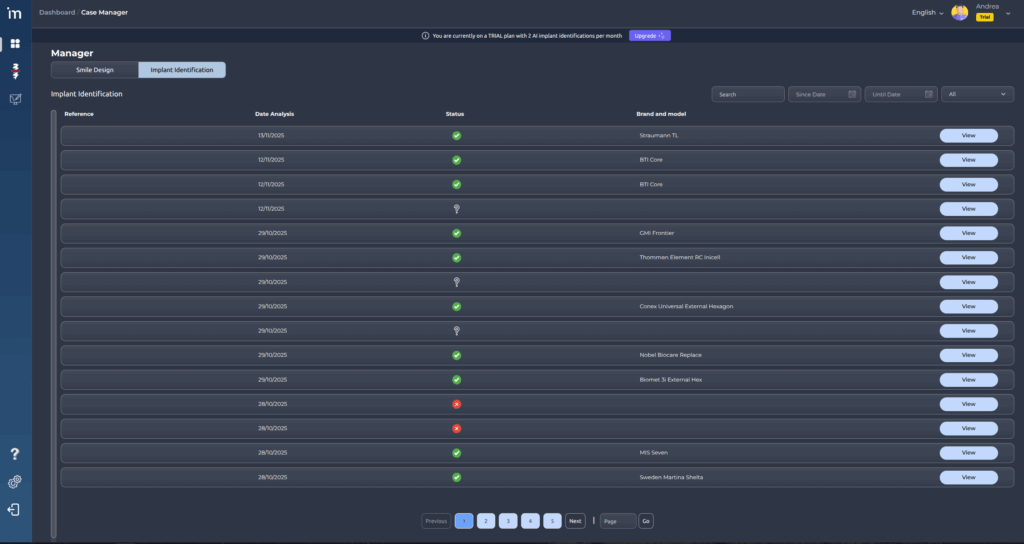Expand the user account chevron beside Andrea

click(1008, 13)
